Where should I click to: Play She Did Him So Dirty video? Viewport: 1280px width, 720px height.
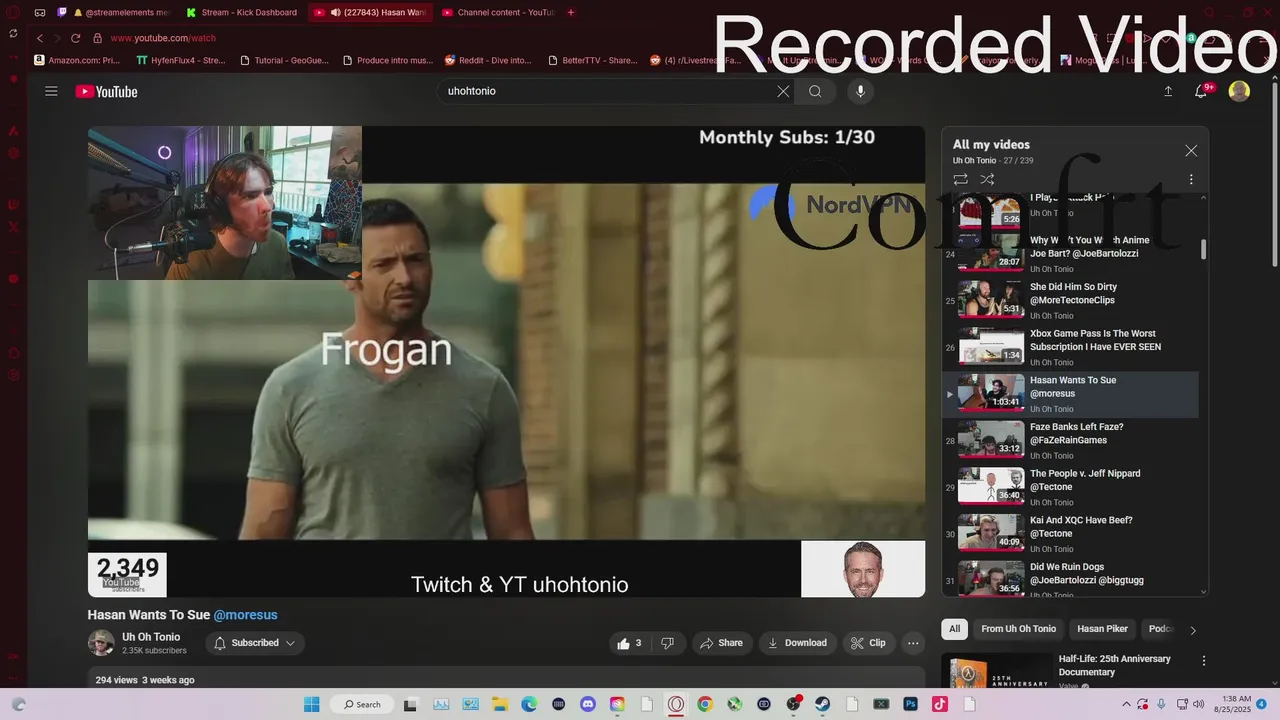(1071, 300)
